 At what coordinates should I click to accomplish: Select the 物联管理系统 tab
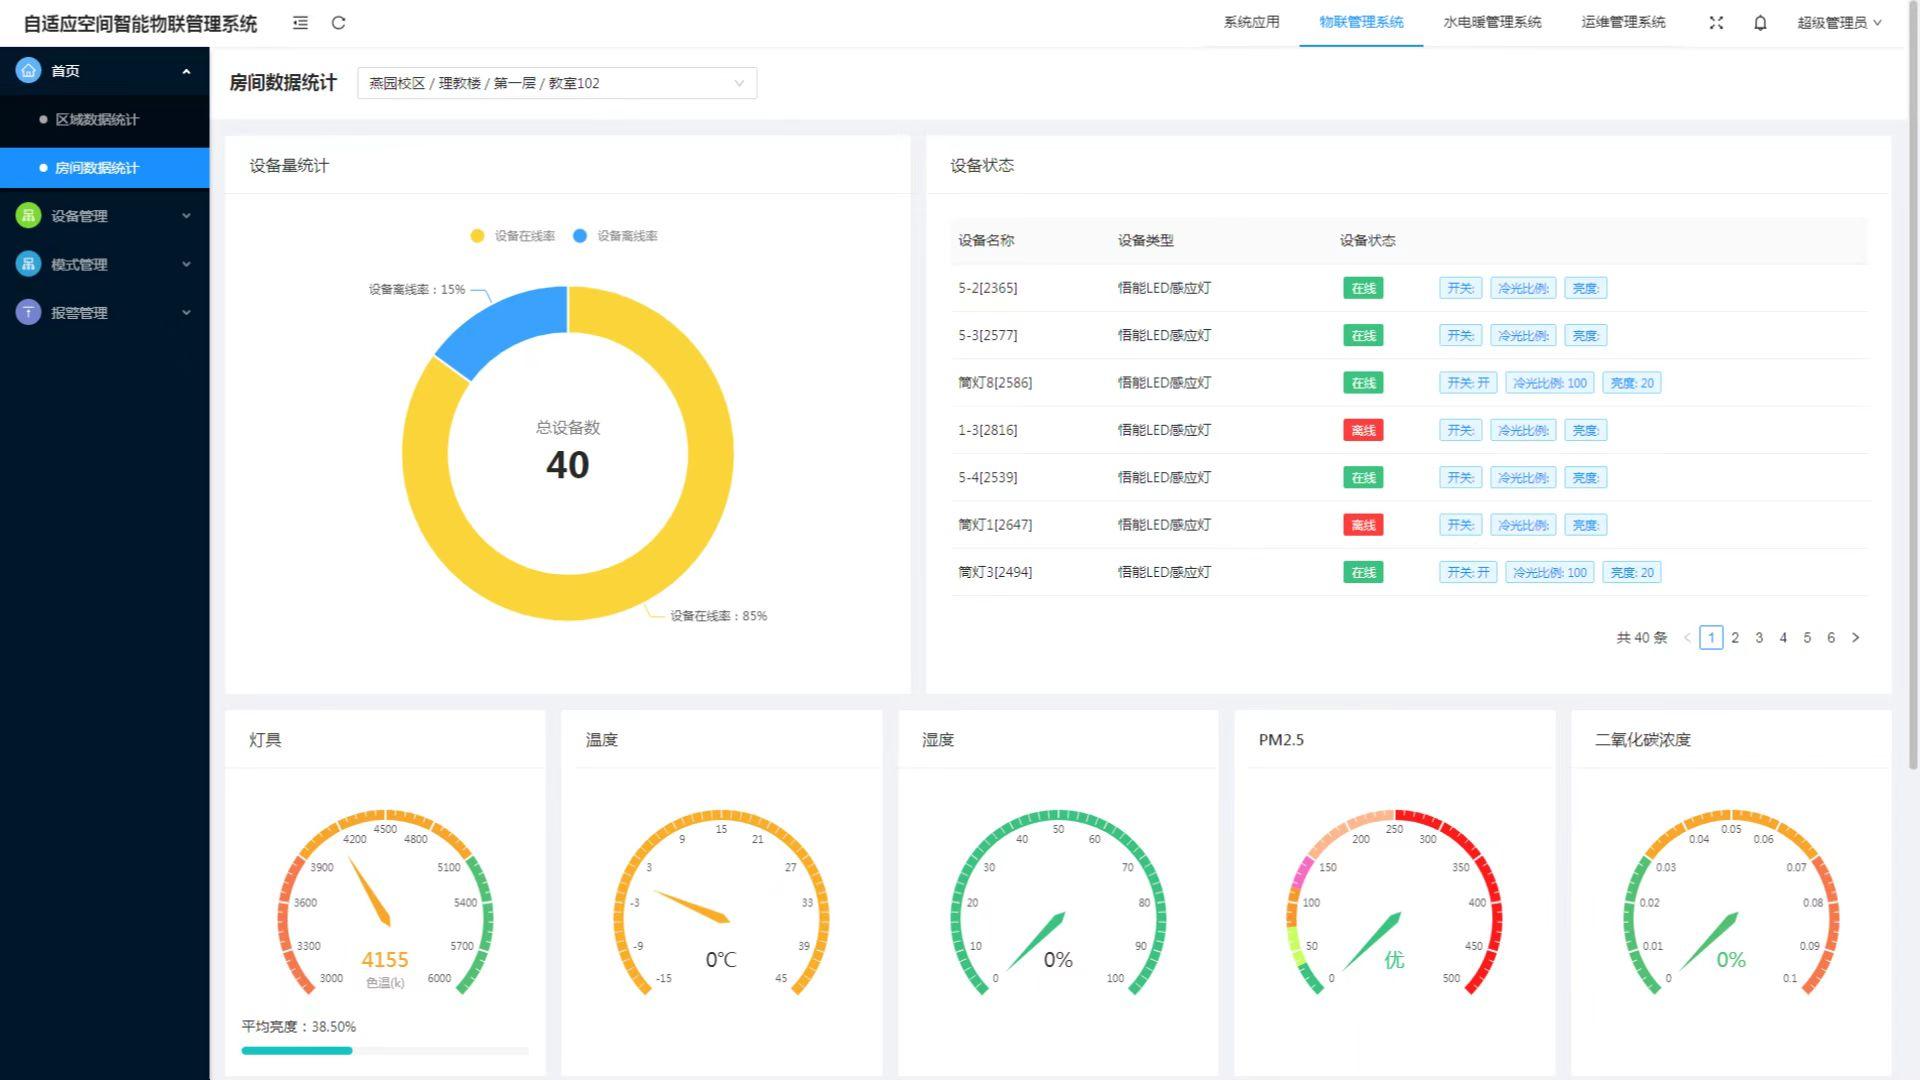click(1361, 22)
